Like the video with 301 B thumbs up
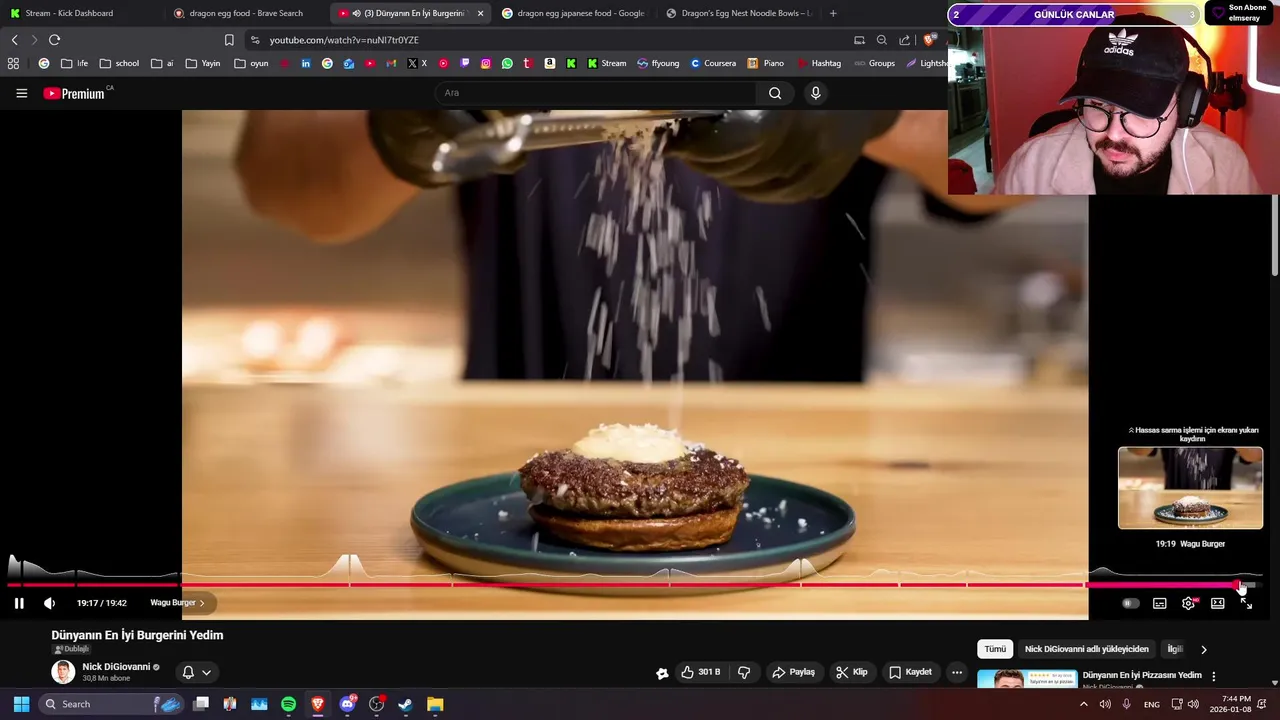The height and width of the screenshot is (720, 1280). click(700, 672)
